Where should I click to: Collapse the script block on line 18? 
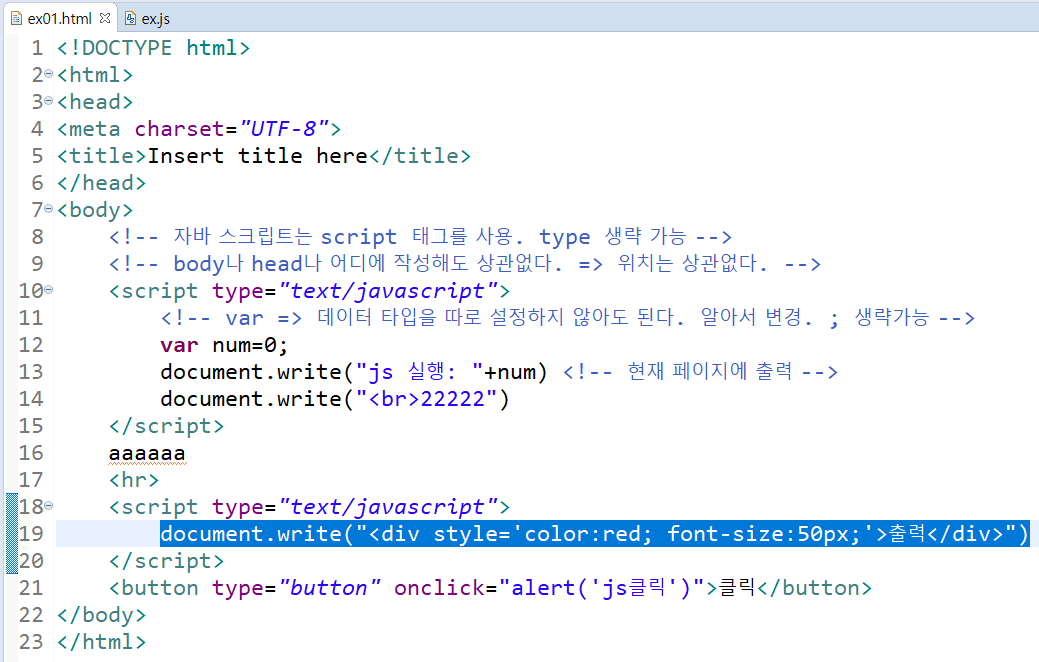pos(48,506)
